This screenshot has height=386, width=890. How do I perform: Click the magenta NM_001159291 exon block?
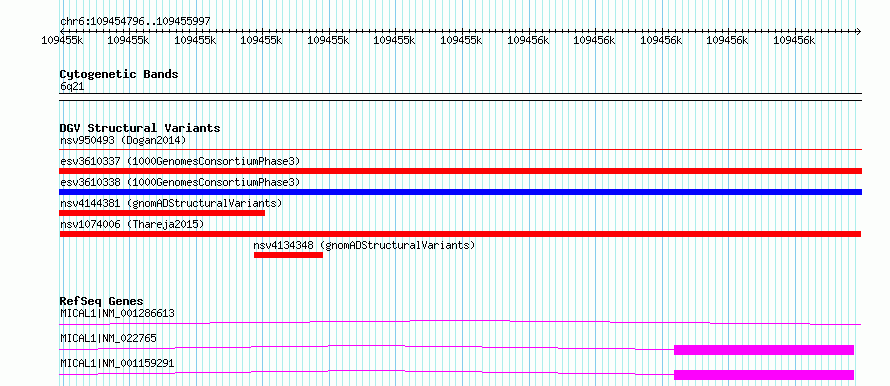[764, 375]
